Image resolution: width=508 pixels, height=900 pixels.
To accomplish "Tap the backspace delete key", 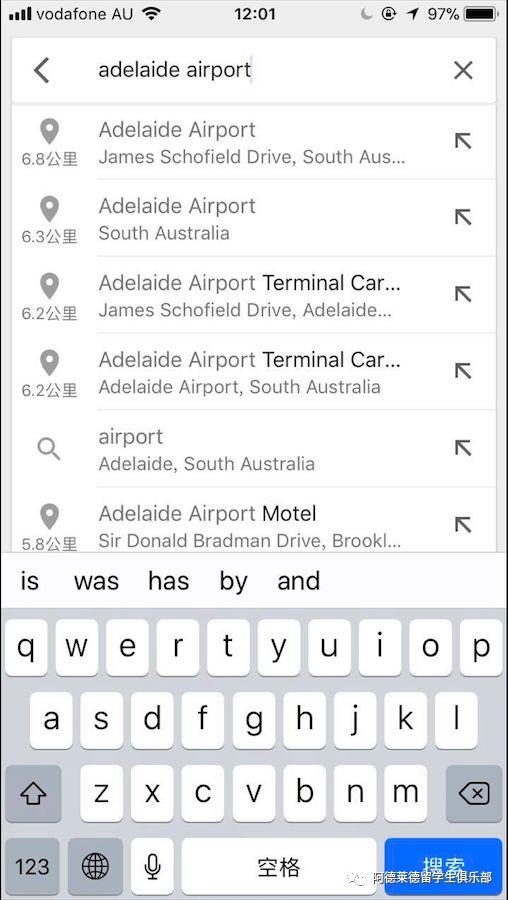I will (x=474, y=794).
